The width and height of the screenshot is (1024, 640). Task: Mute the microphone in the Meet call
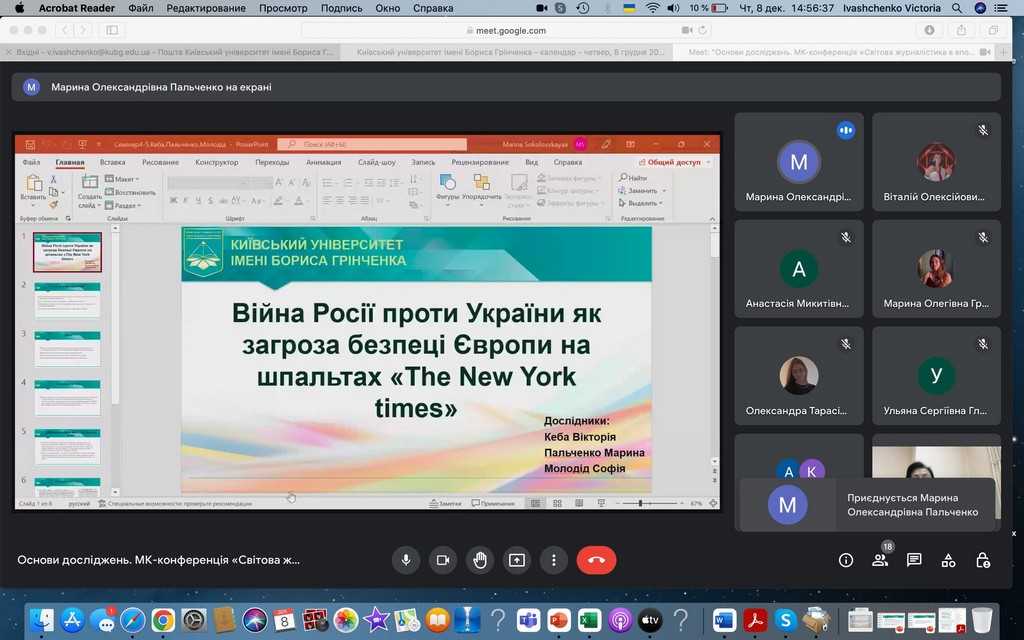pyautogui.click(x=406, y=560)
